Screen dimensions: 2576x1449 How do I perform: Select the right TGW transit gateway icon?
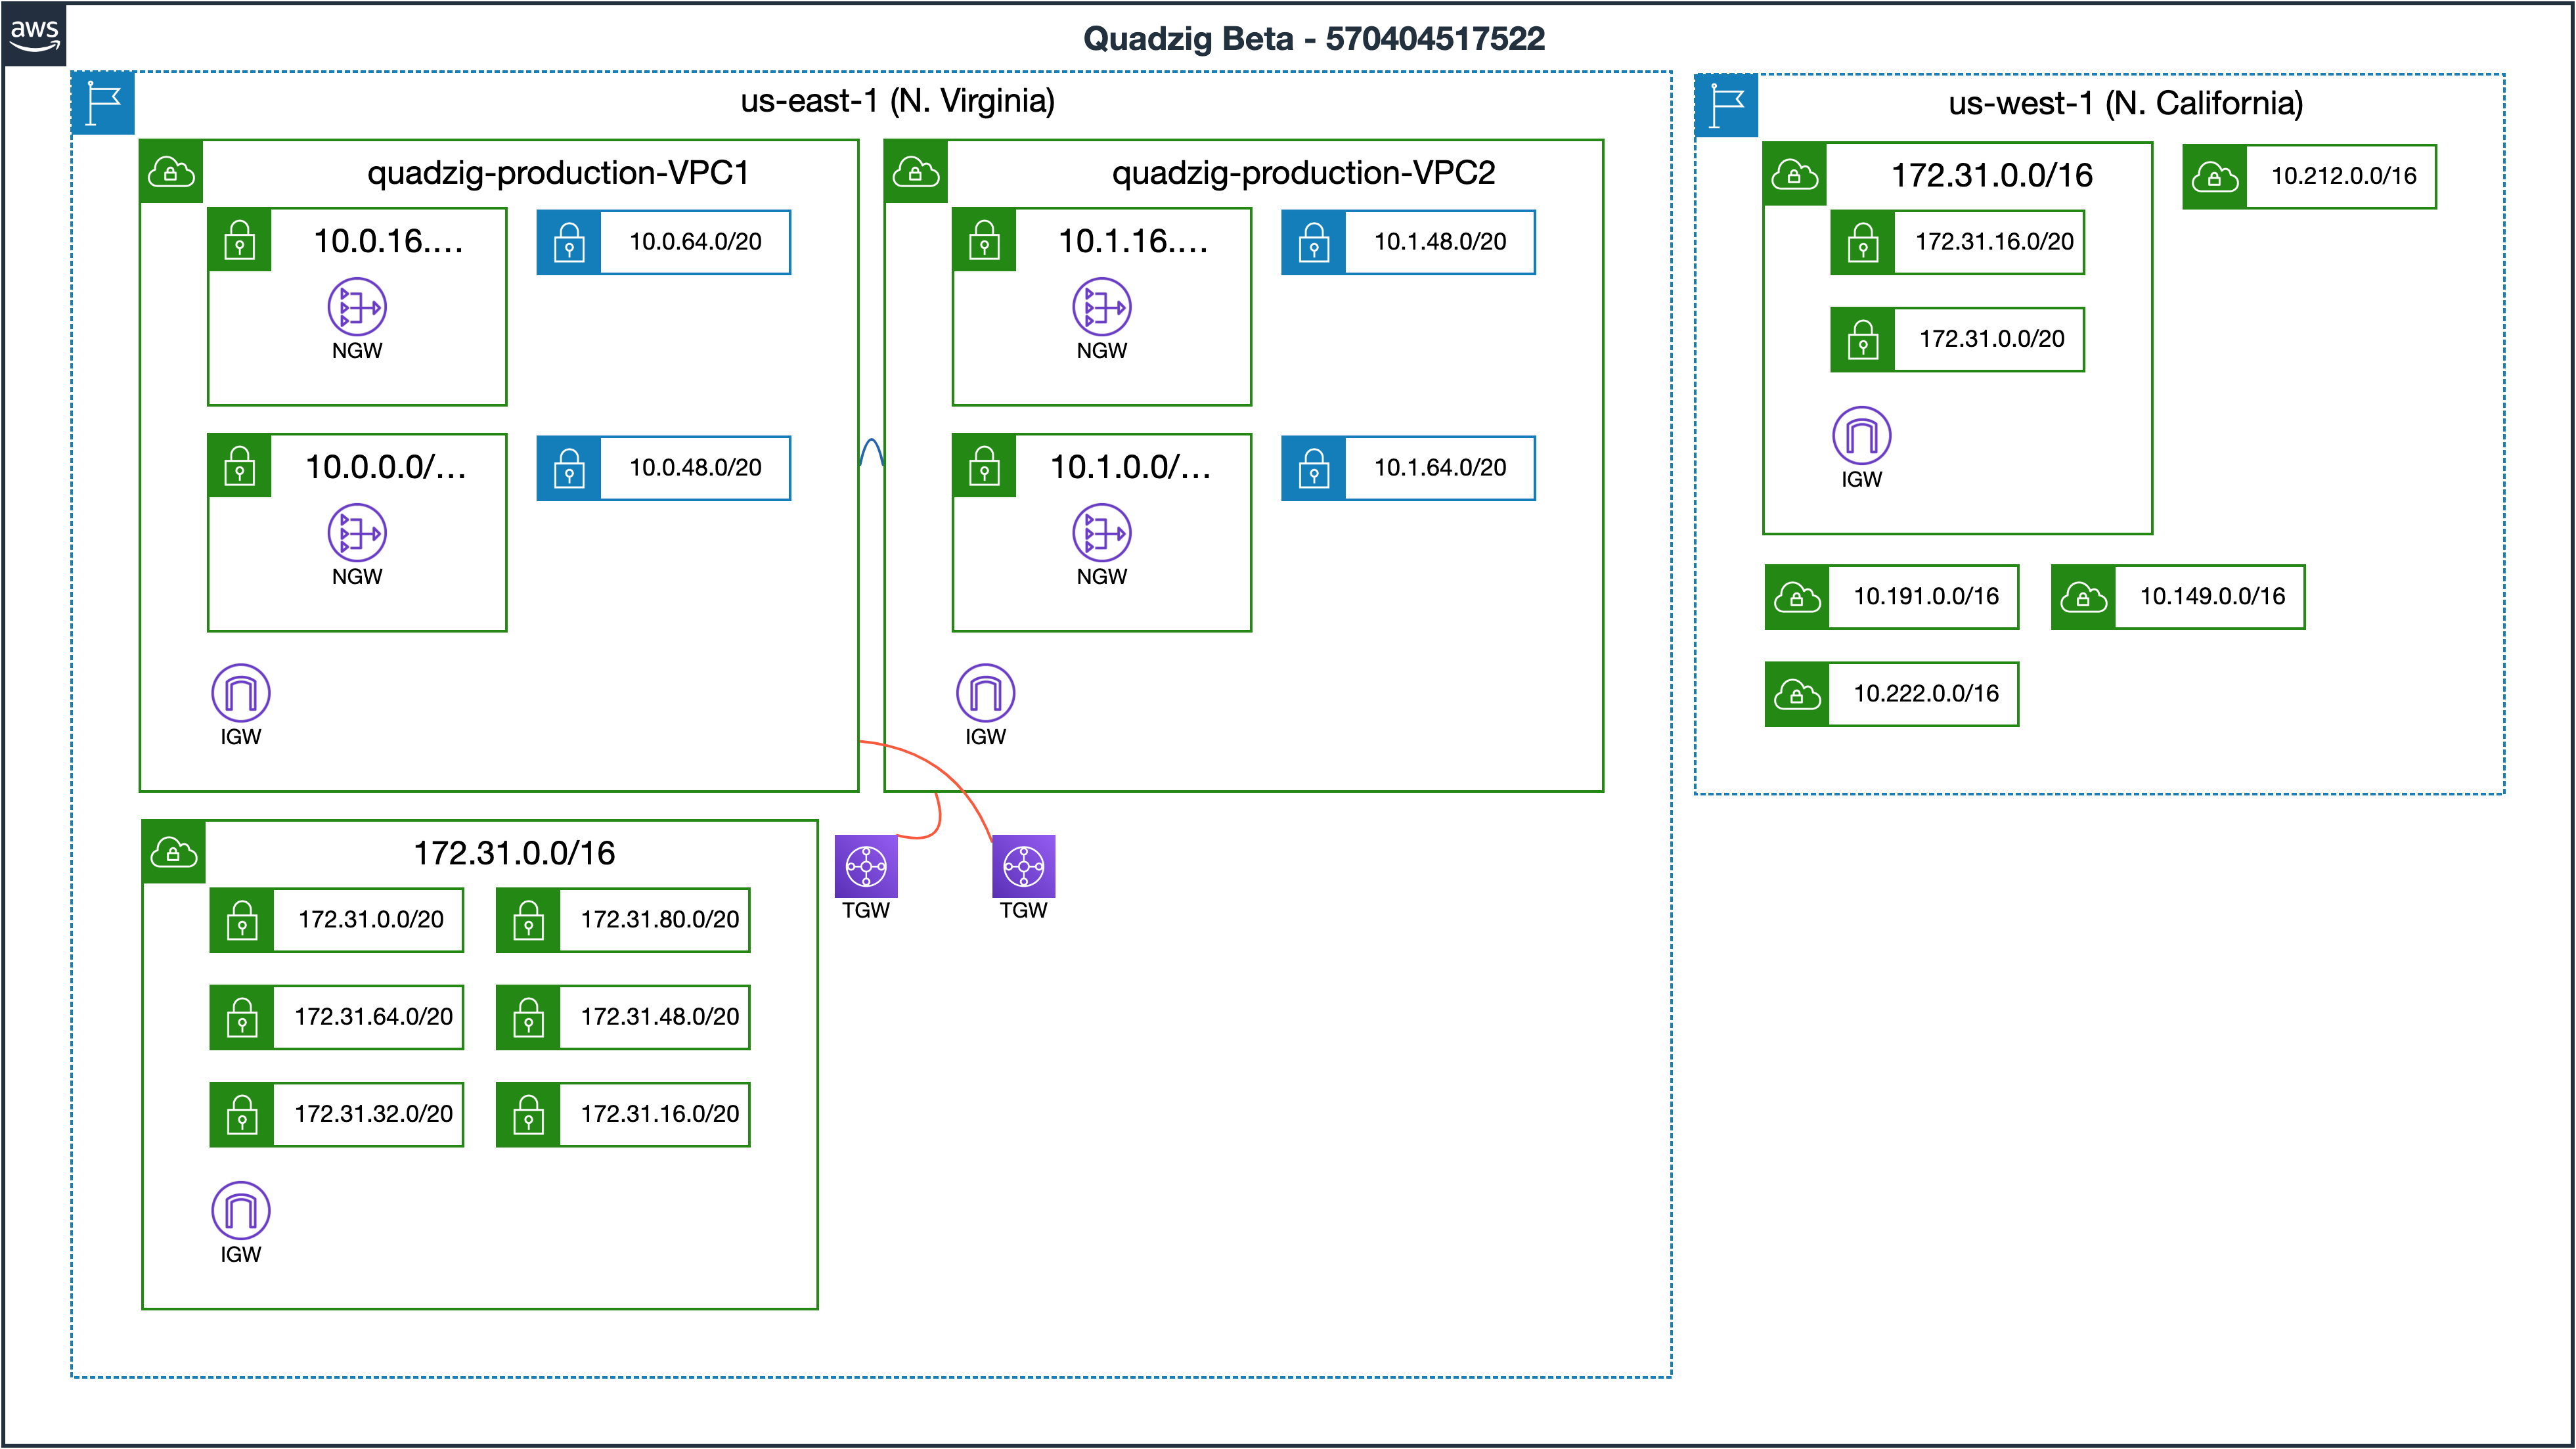(x=1023, y=866)
